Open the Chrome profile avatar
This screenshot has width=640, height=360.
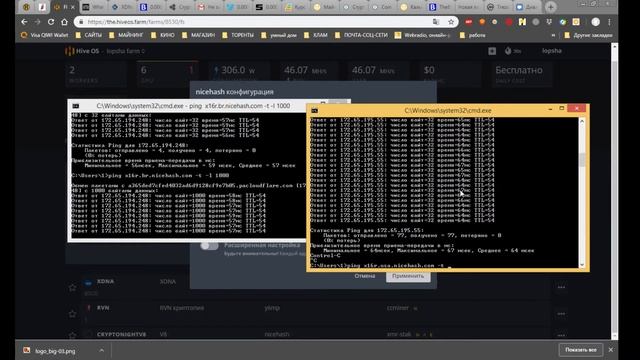[x=596, y=22]
